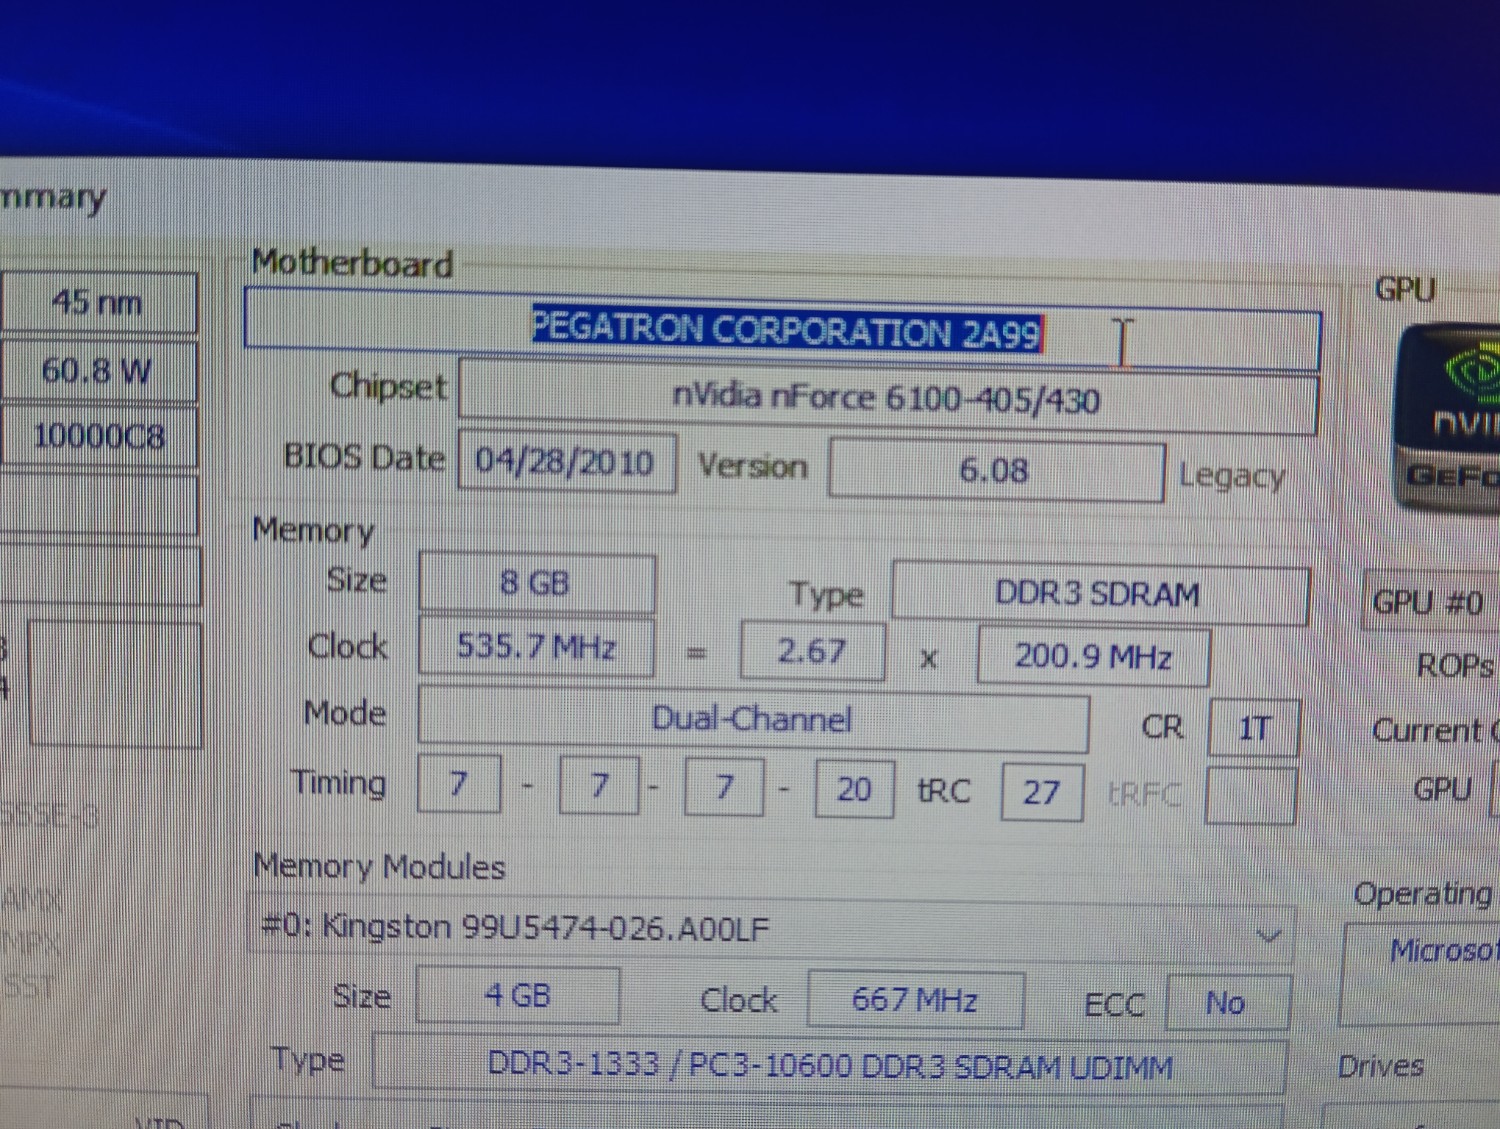The width and height of the screenshot is (1500, 1129).
Task: Click the DDR3-1333 / PC3-10600 module type field
Action: click(829, 1066)
